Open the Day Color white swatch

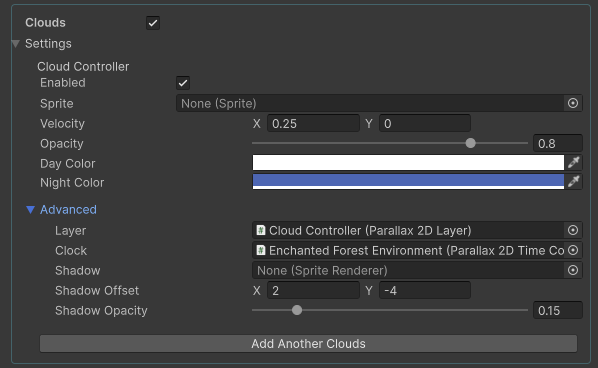[x=408, y=162]
